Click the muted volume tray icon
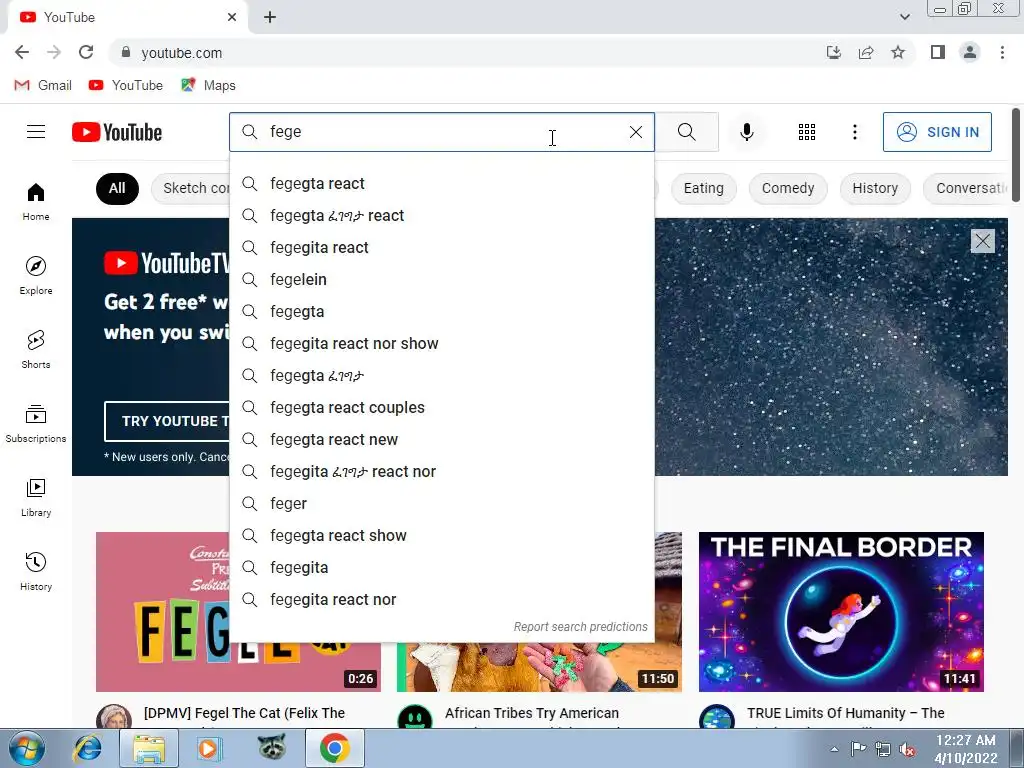 click(x=907, y=750)
